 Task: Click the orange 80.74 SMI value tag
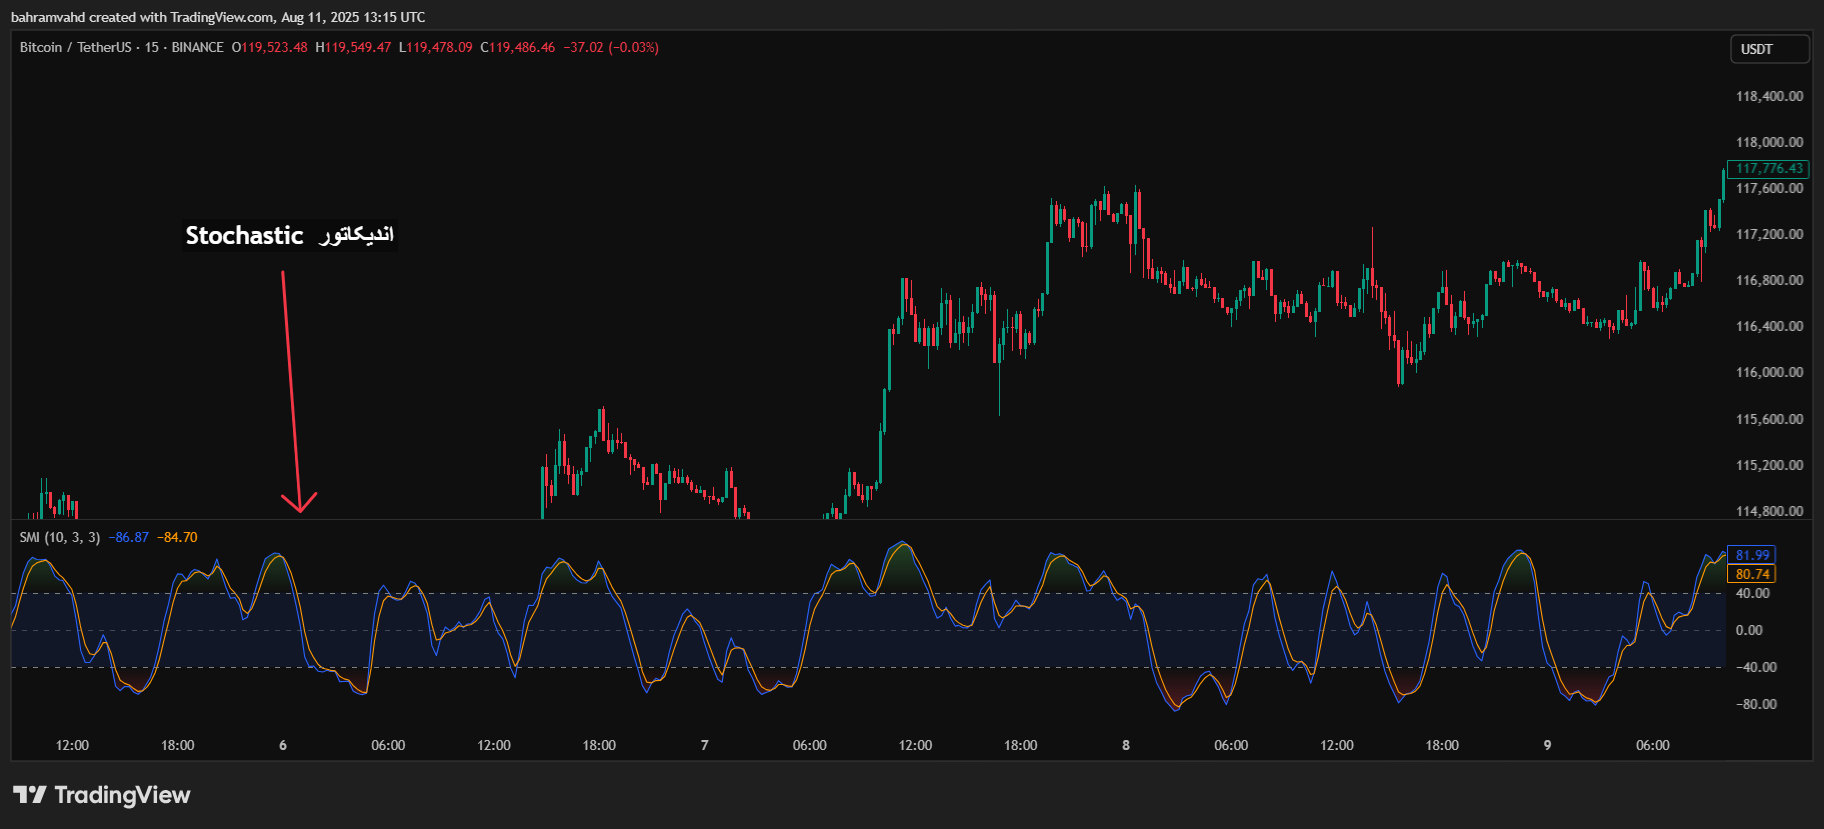click(1752, 574)
